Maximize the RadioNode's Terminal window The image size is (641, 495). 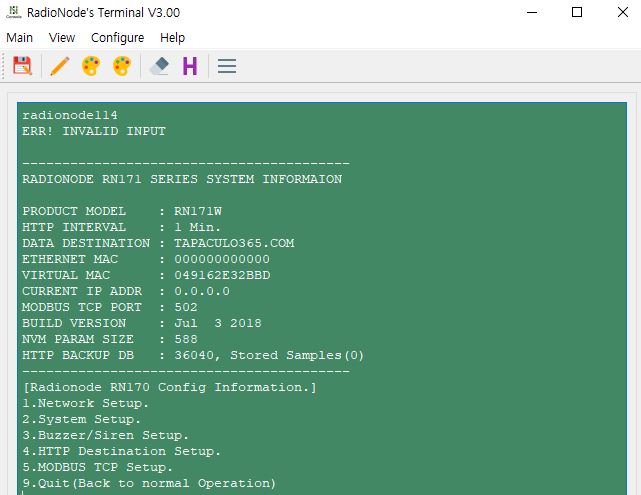[x=577, y=12]
